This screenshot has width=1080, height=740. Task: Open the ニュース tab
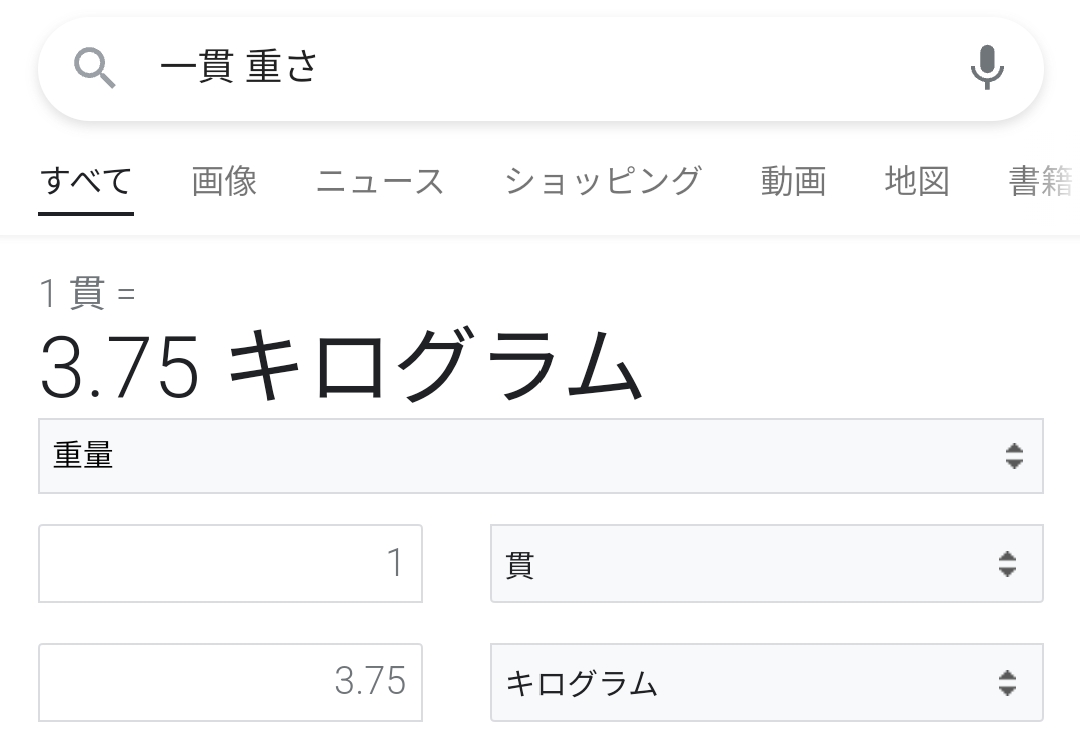380,182
